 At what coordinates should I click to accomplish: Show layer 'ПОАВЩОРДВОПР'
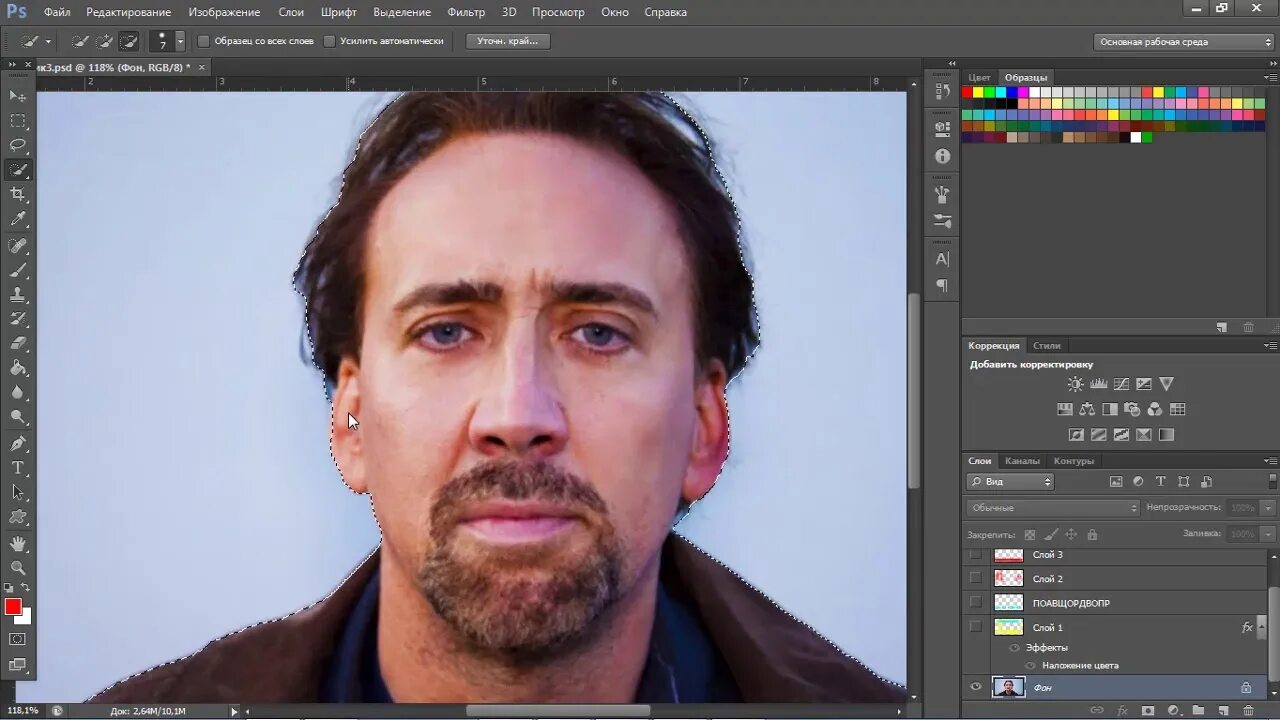(975, 602)
